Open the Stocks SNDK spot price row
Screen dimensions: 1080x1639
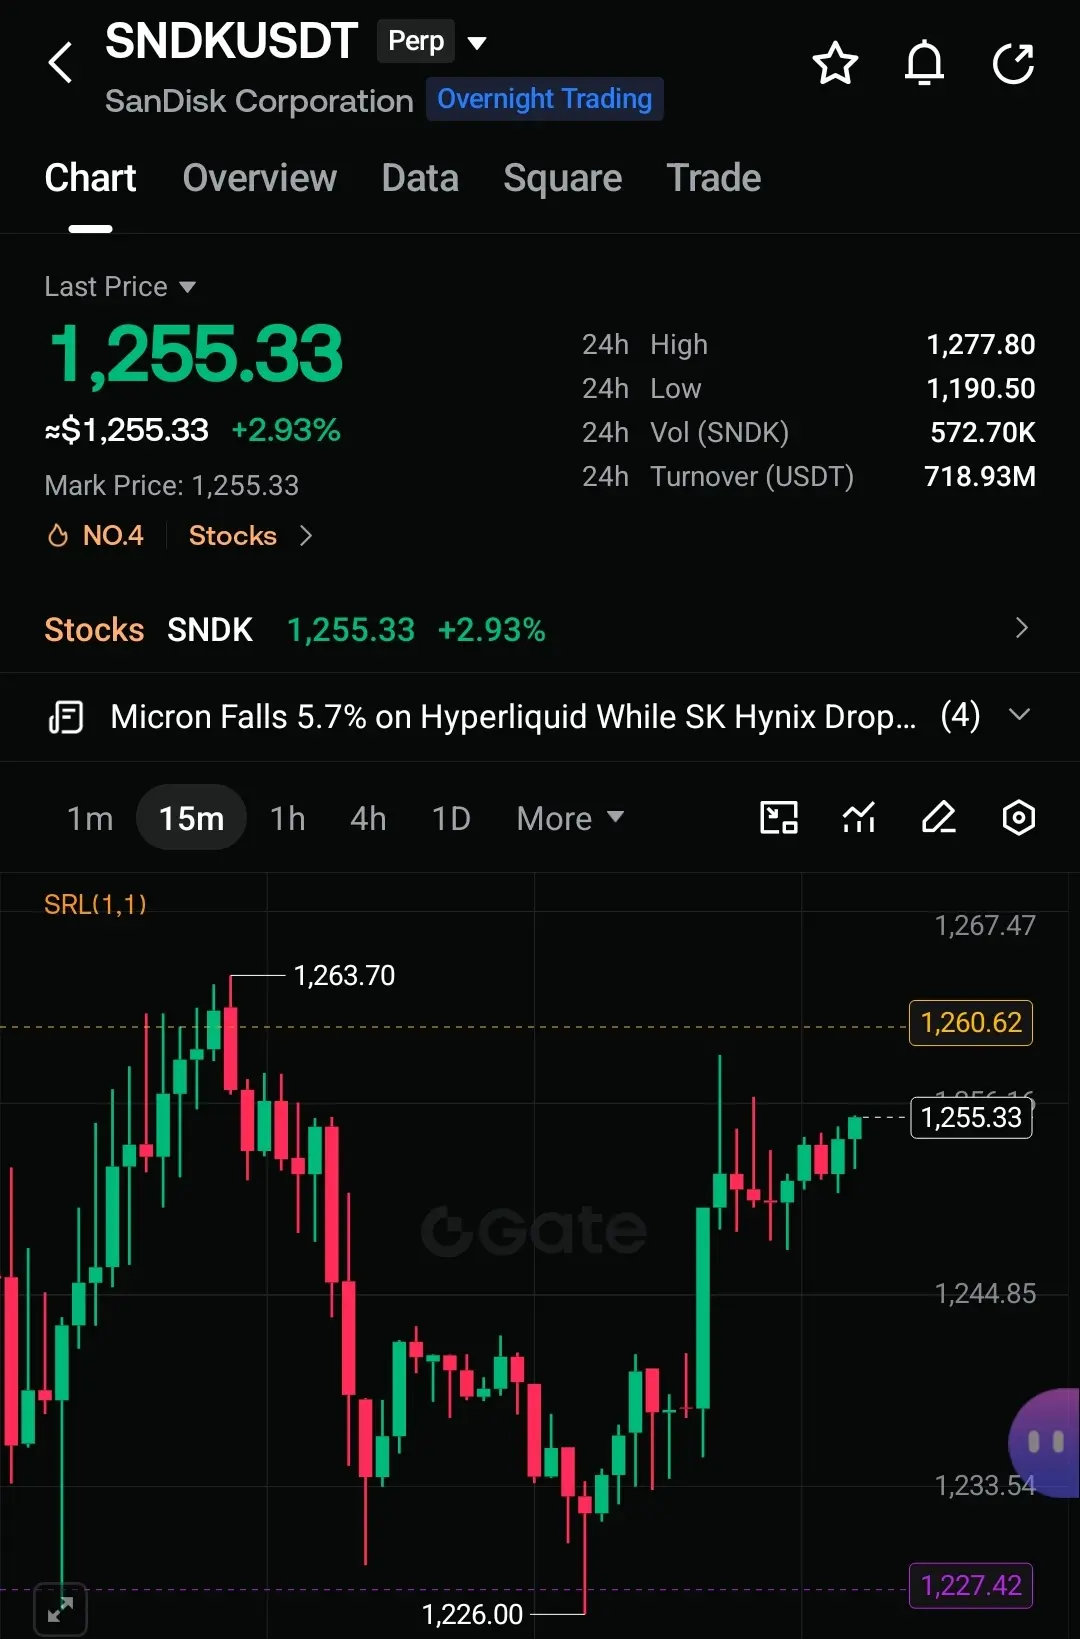pos(540,630)
